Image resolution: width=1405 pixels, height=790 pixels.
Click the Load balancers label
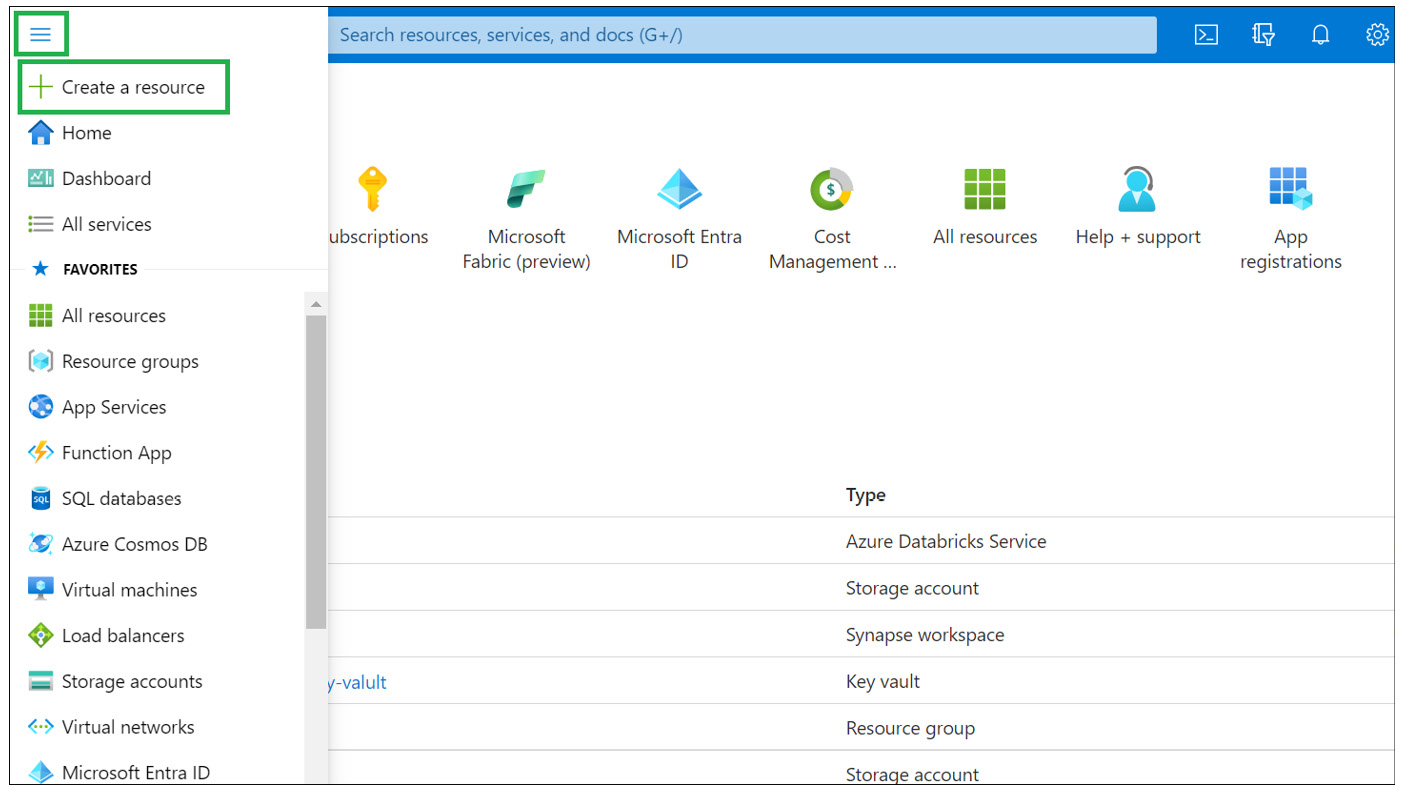[123, 636]
